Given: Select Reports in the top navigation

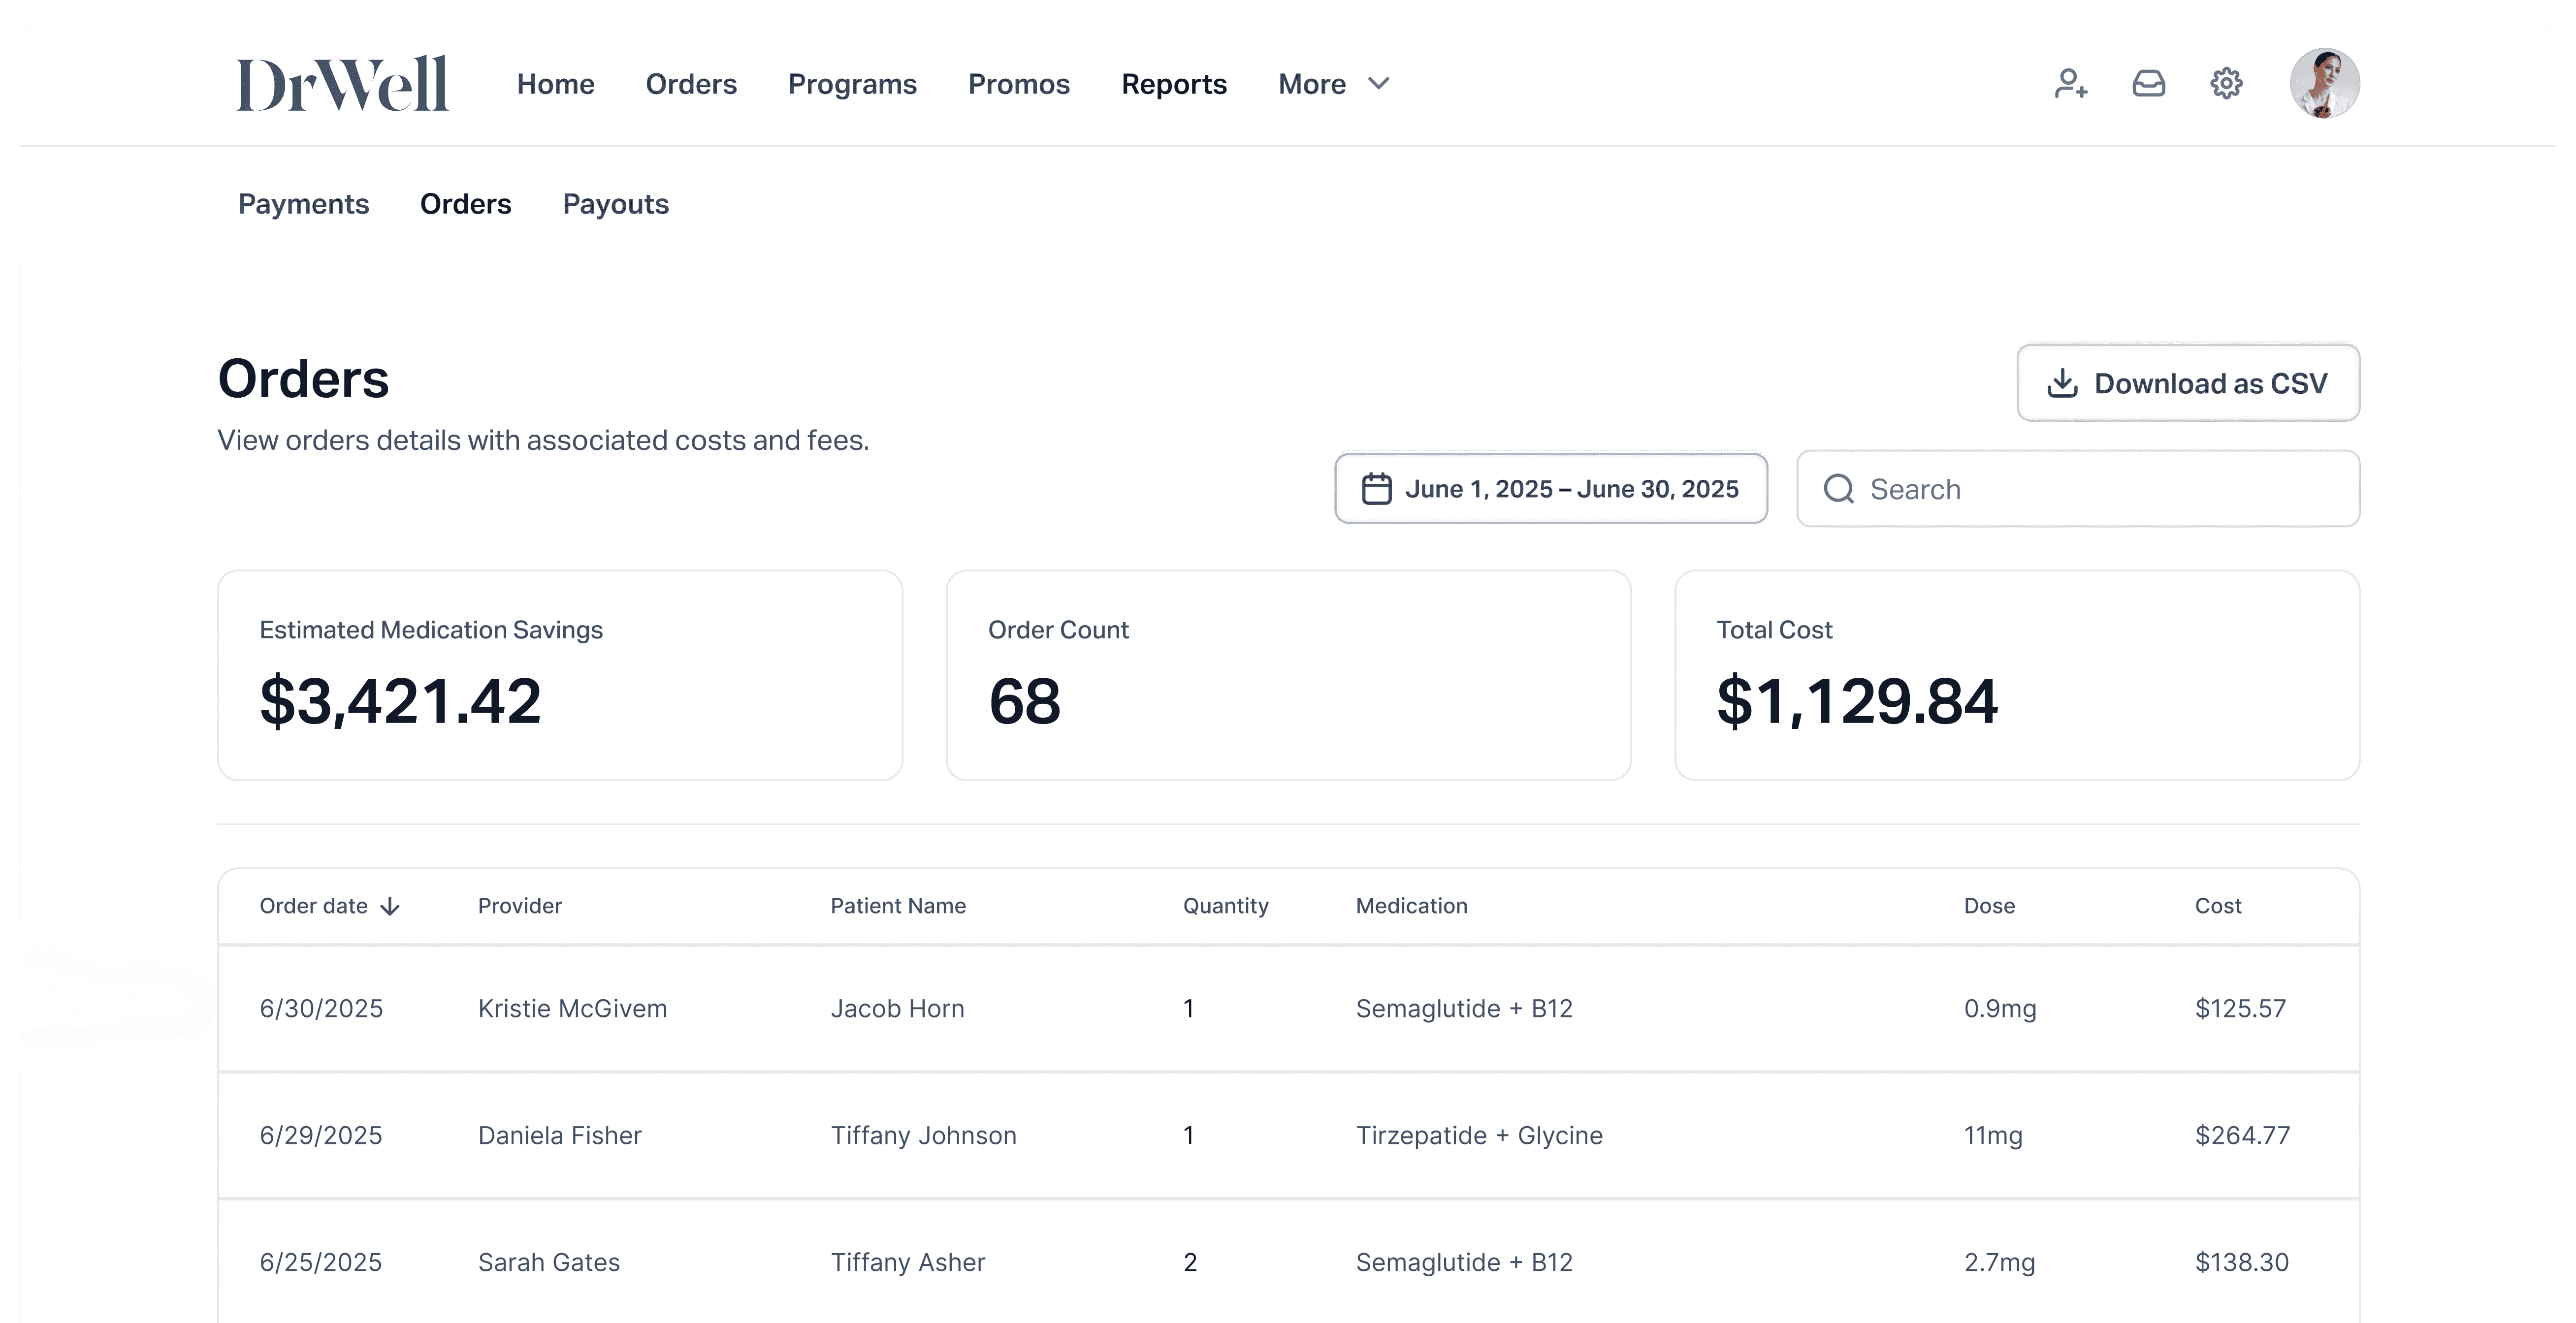Looking at the screenshot, I should (1173, 84).
